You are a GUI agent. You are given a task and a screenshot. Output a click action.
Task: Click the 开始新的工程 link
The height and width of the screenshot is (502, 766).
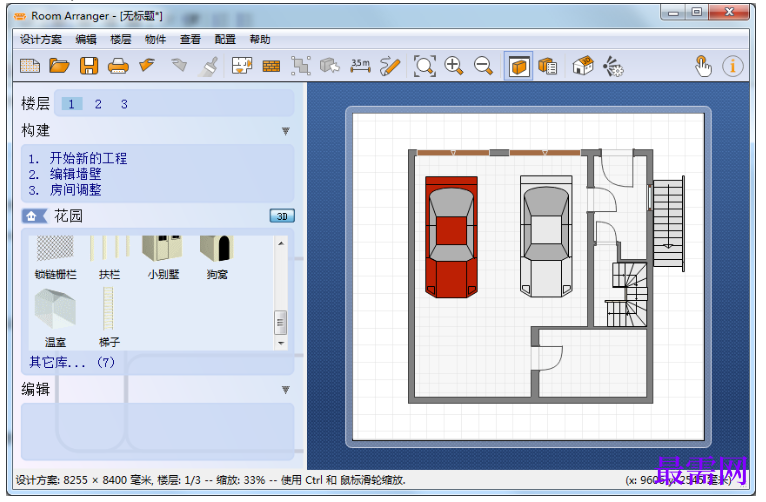(x=88, y=158)
